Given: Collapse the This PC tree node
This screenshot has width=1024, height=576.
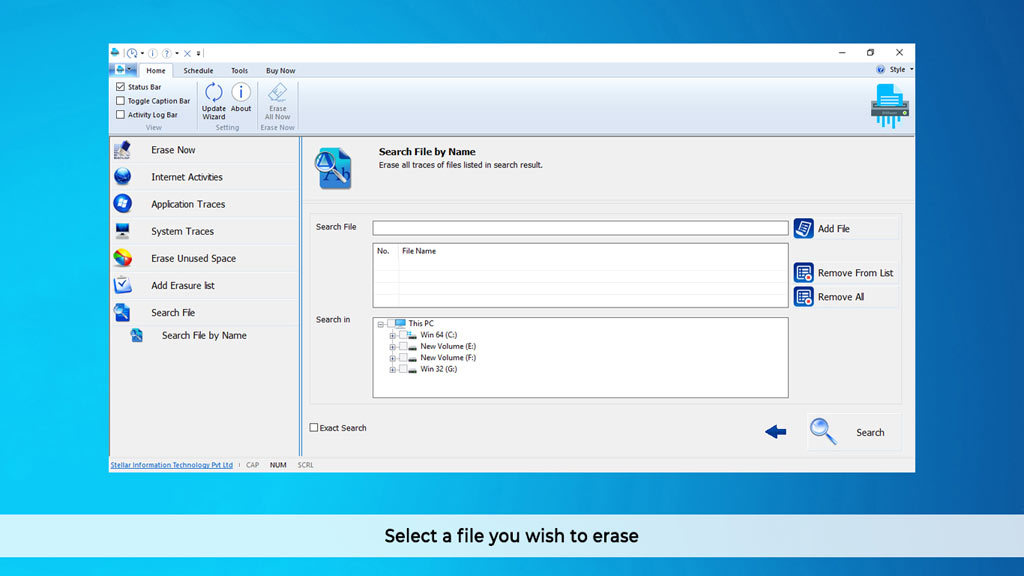Looking at the screenshot, I should 381,324.
